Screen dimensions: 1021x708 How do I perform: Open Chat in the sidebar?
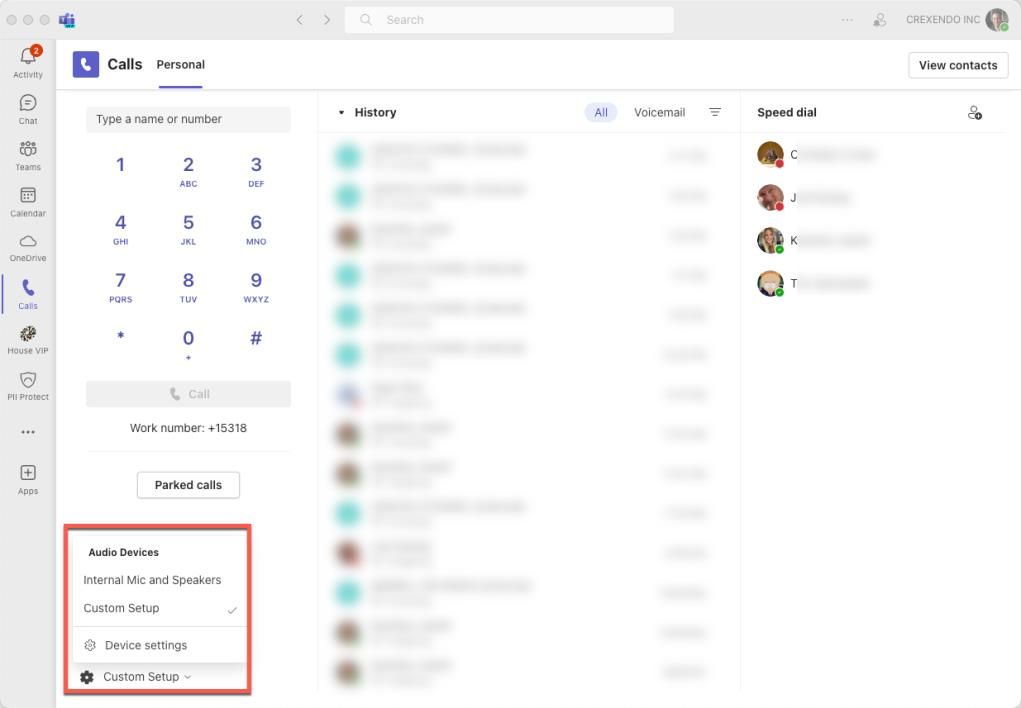pyautogui.click(x=28, y=109)
